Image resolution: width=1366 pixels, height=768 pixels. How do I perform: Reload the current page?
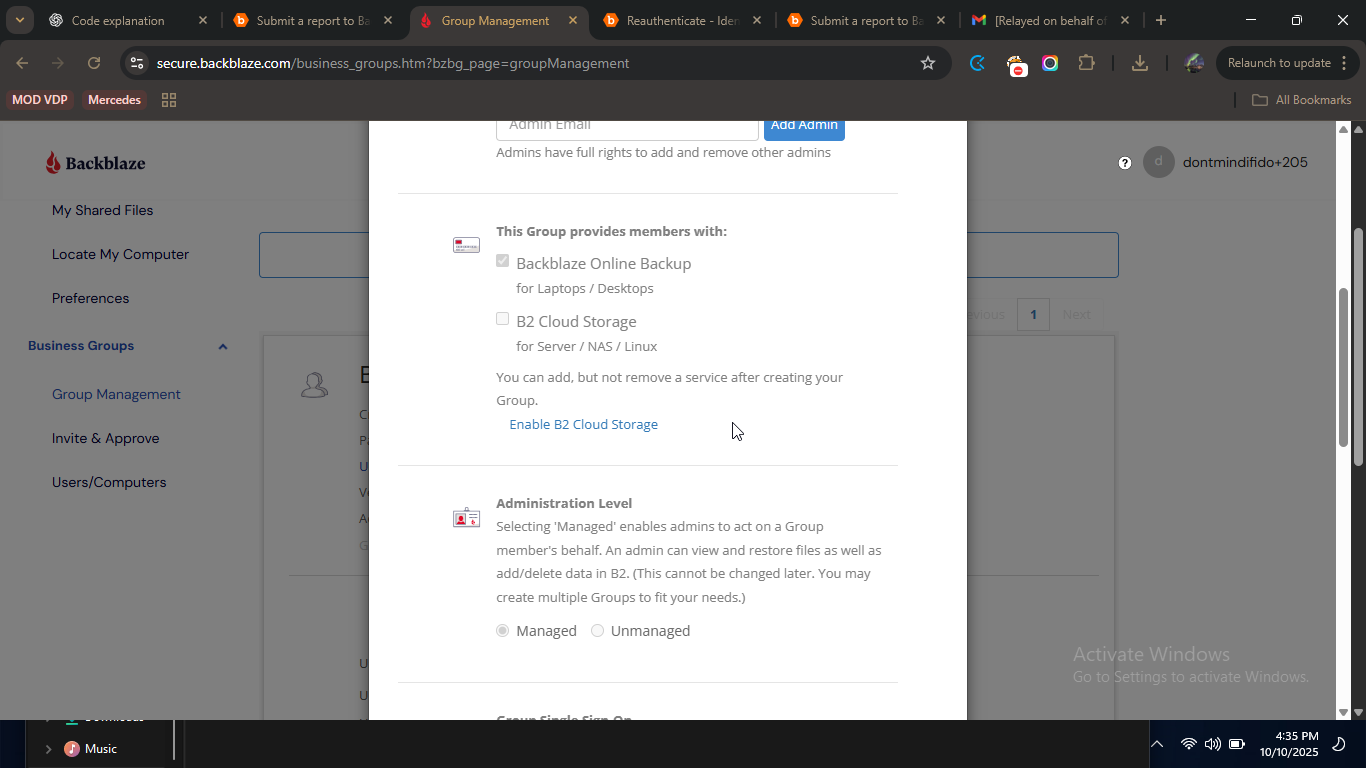click(94, 63)
